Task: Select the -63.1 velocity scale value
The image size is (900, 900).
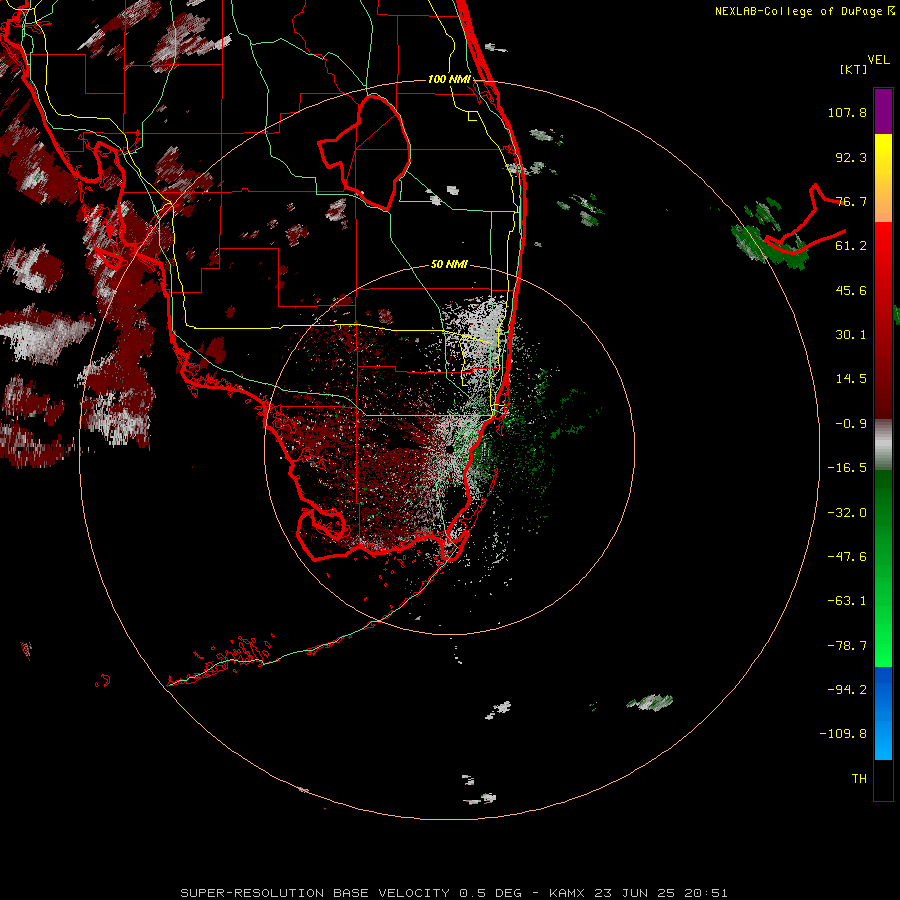Action: (x=847, y=601)
